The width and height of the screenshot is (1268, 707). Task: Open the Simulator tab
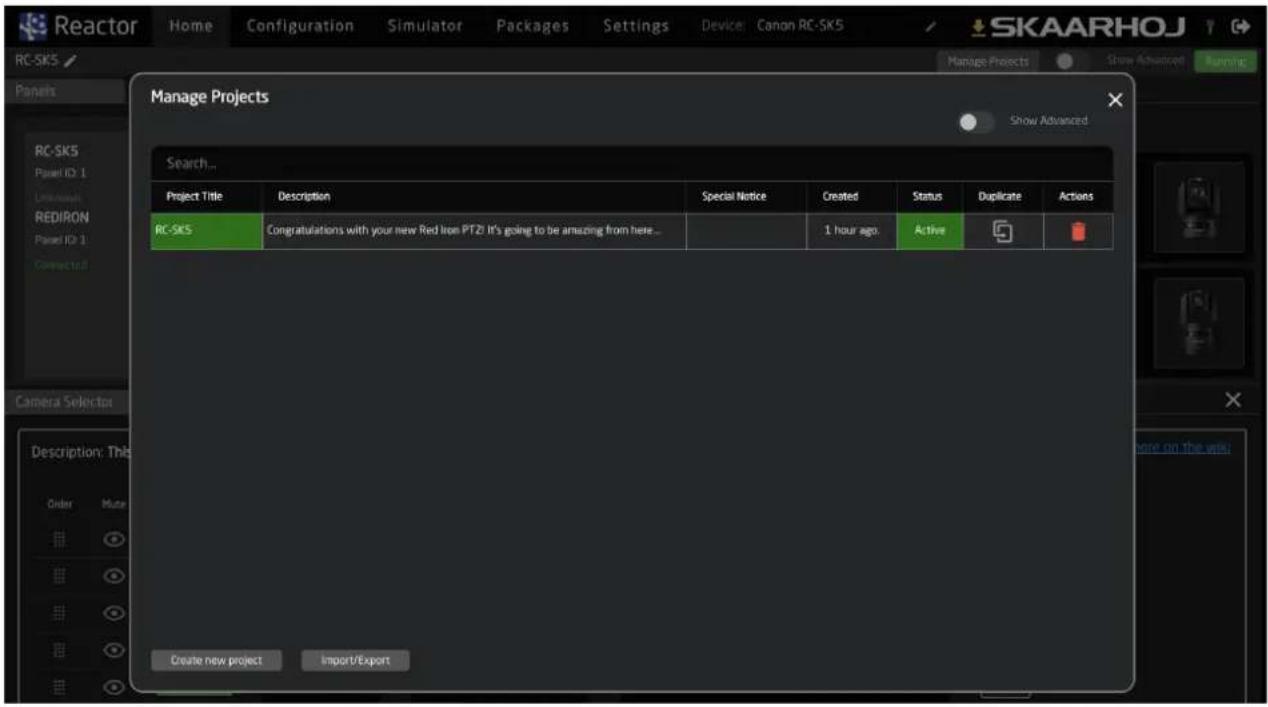pos(425,26)
